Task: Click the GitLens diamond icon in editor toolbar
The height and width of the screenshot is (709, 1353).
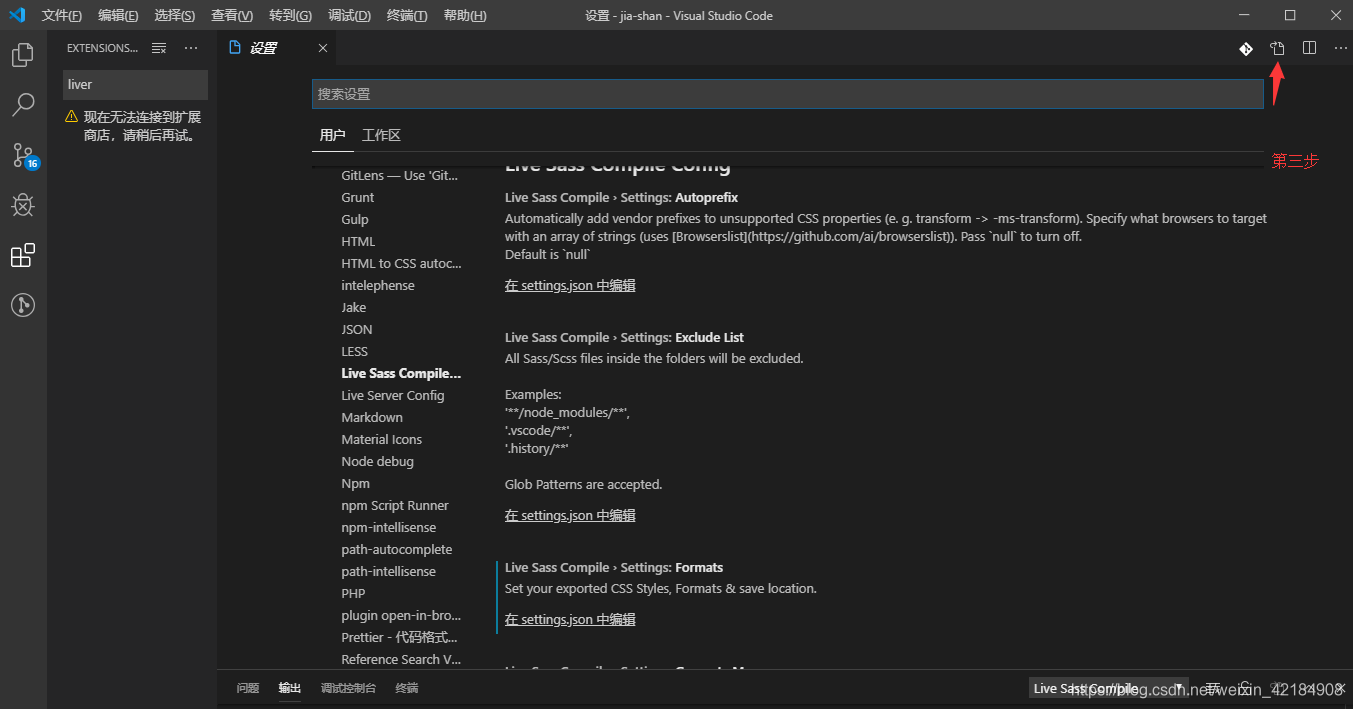Action: 1246,48
